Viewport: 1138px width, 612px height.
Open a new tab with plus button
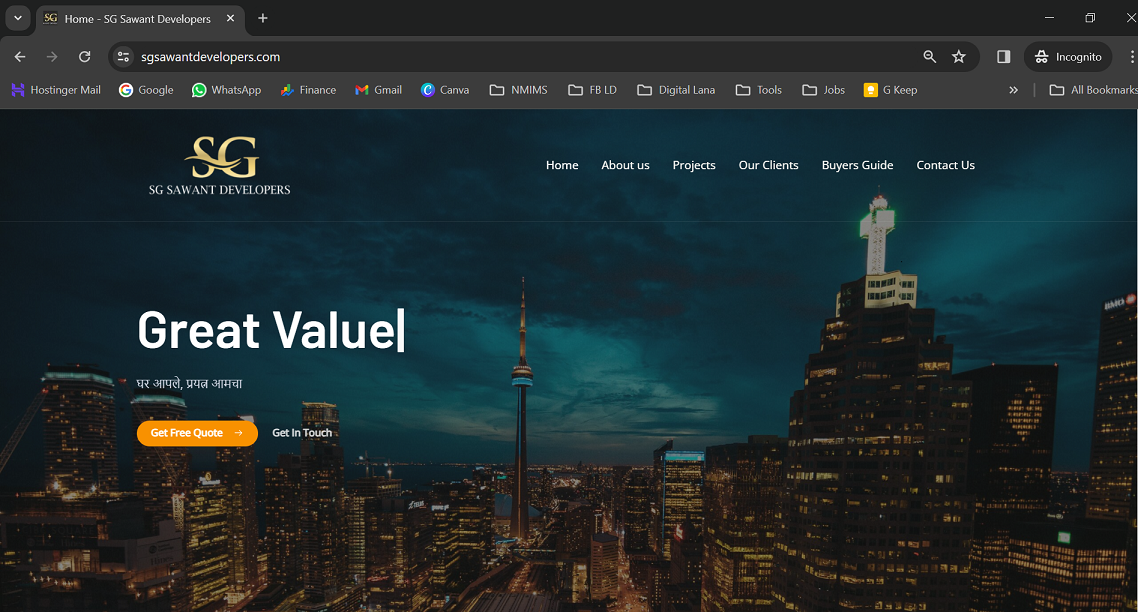point(263,18)
